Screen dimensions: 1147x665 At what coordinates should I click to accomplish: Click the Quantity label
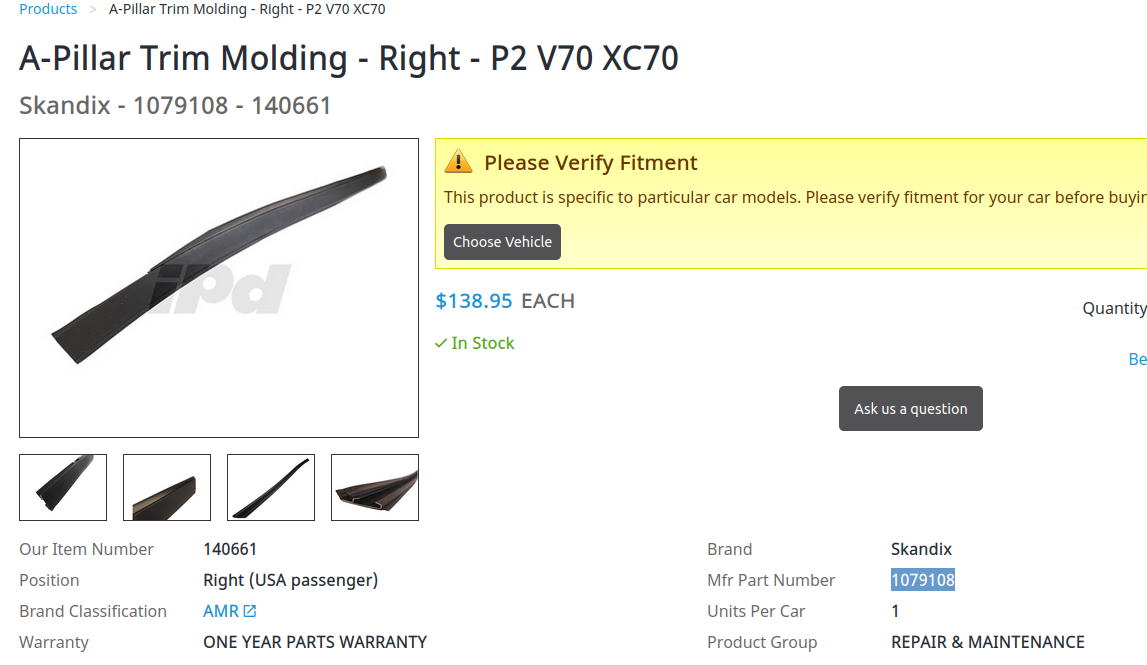pyautogui.click(x=1114, y=308)
